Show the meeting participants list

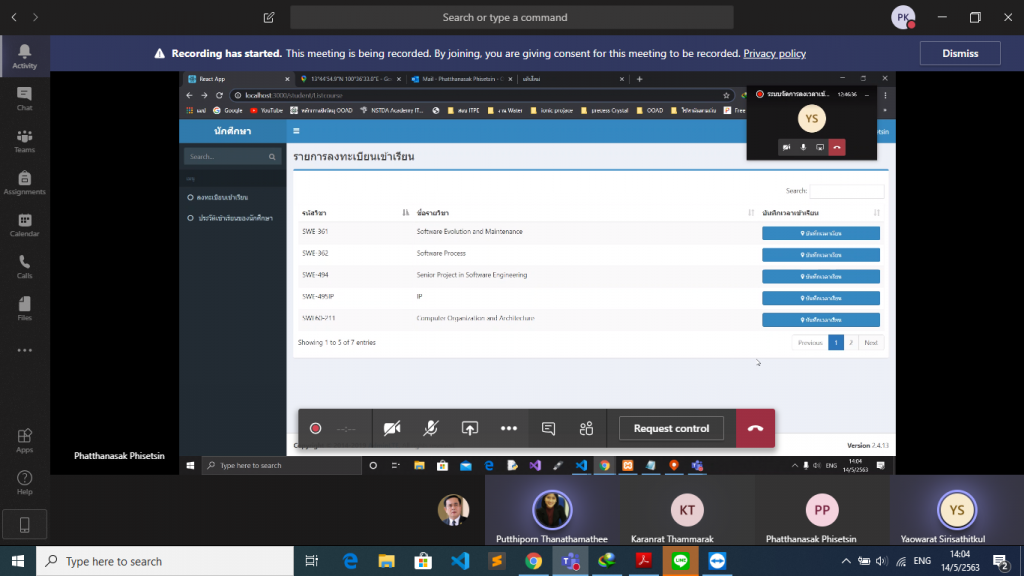[586, 428]
